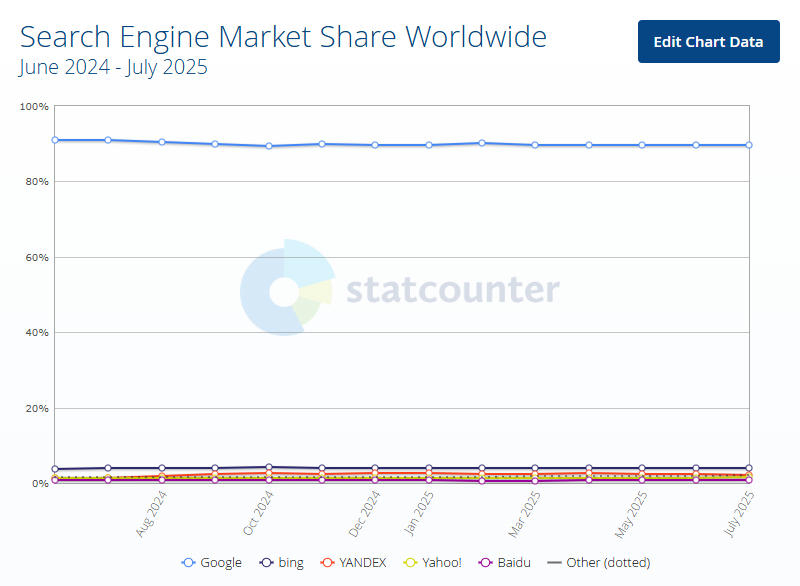800x586 pixels.
Task: Pick Google's data point marker for Aug 2024
Action: point(162,142)
